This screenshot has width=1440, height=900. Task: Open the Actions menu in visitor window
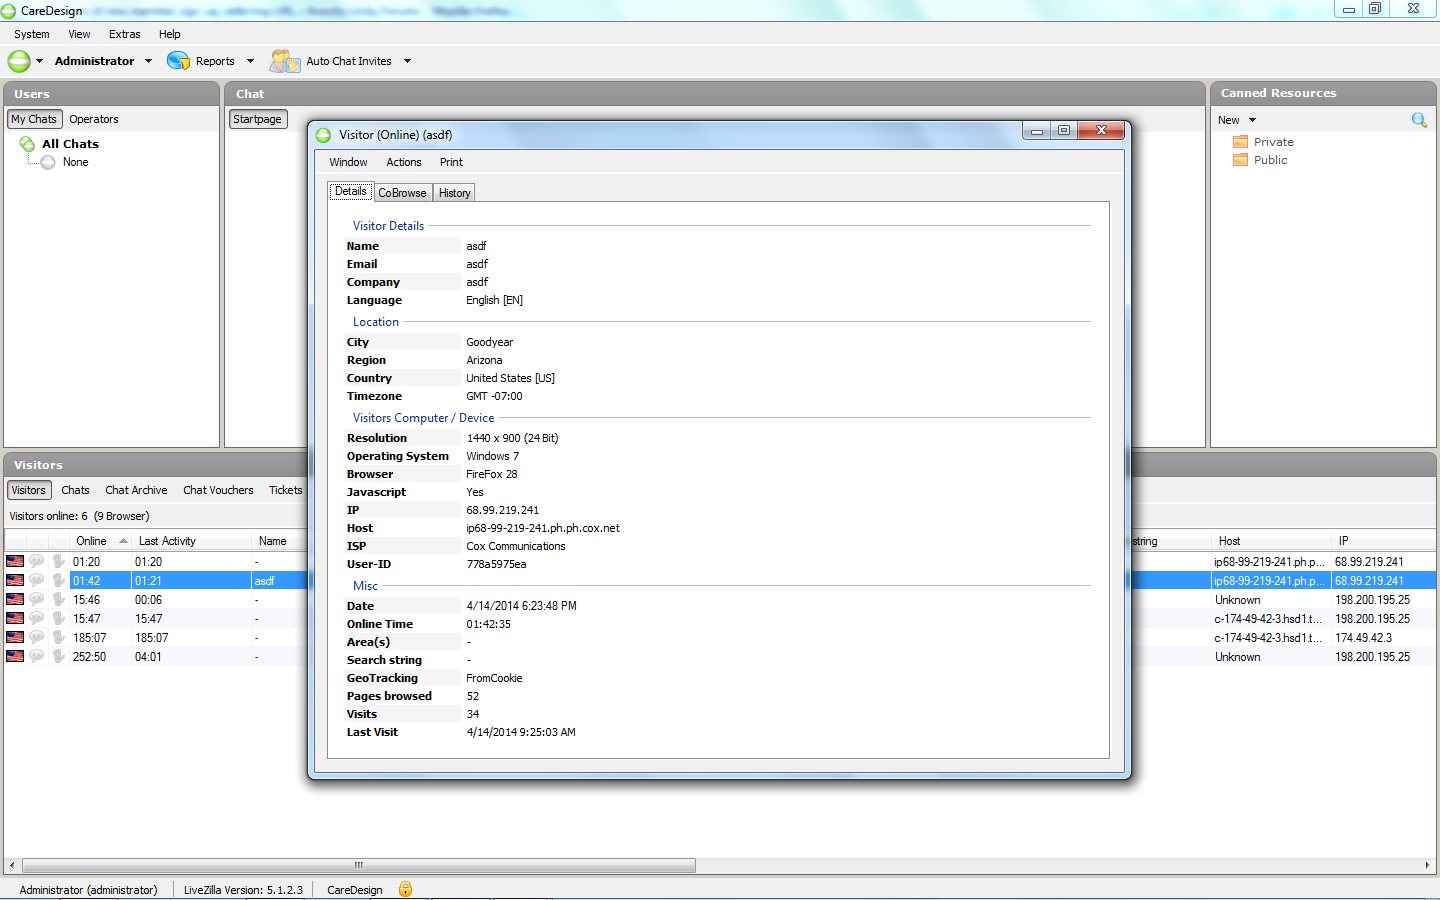(x=403, y=162)
